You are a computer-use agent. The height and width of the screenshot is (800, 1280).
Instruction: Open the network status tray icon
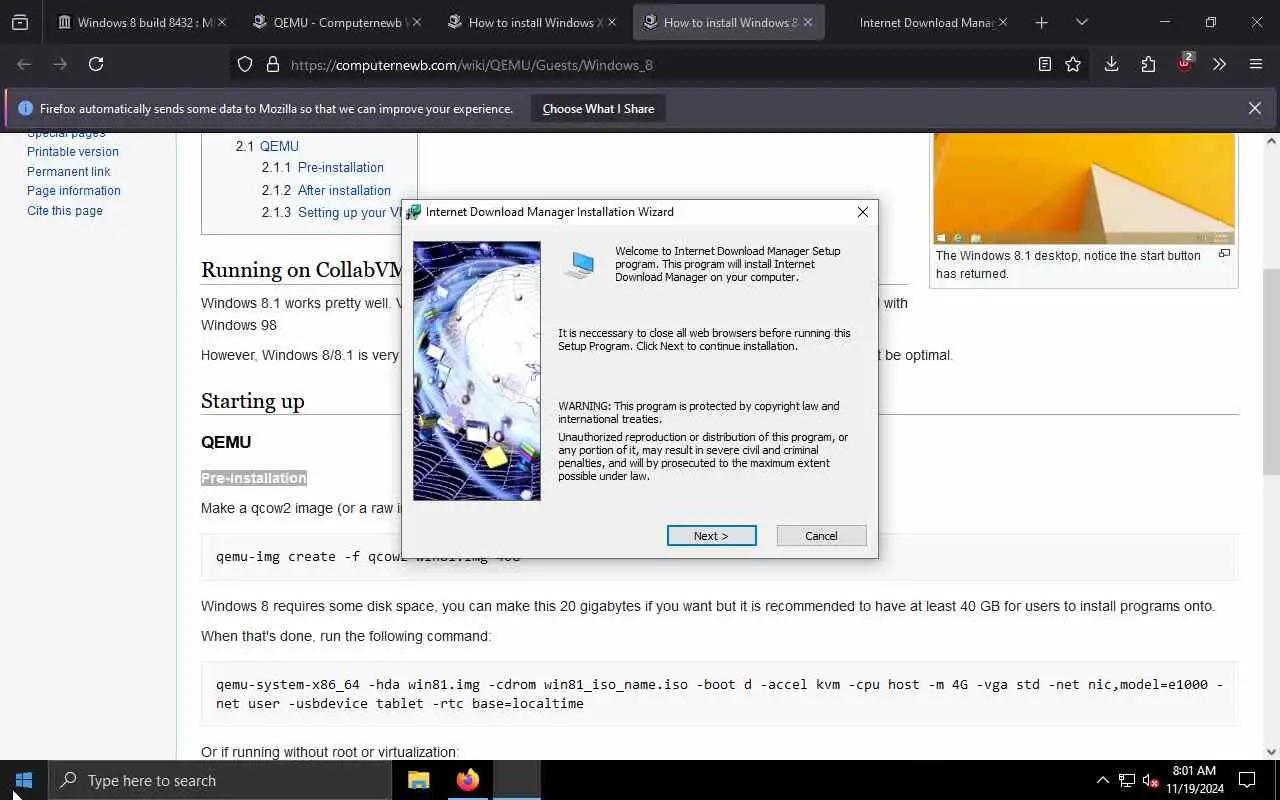pos(1126,780)
